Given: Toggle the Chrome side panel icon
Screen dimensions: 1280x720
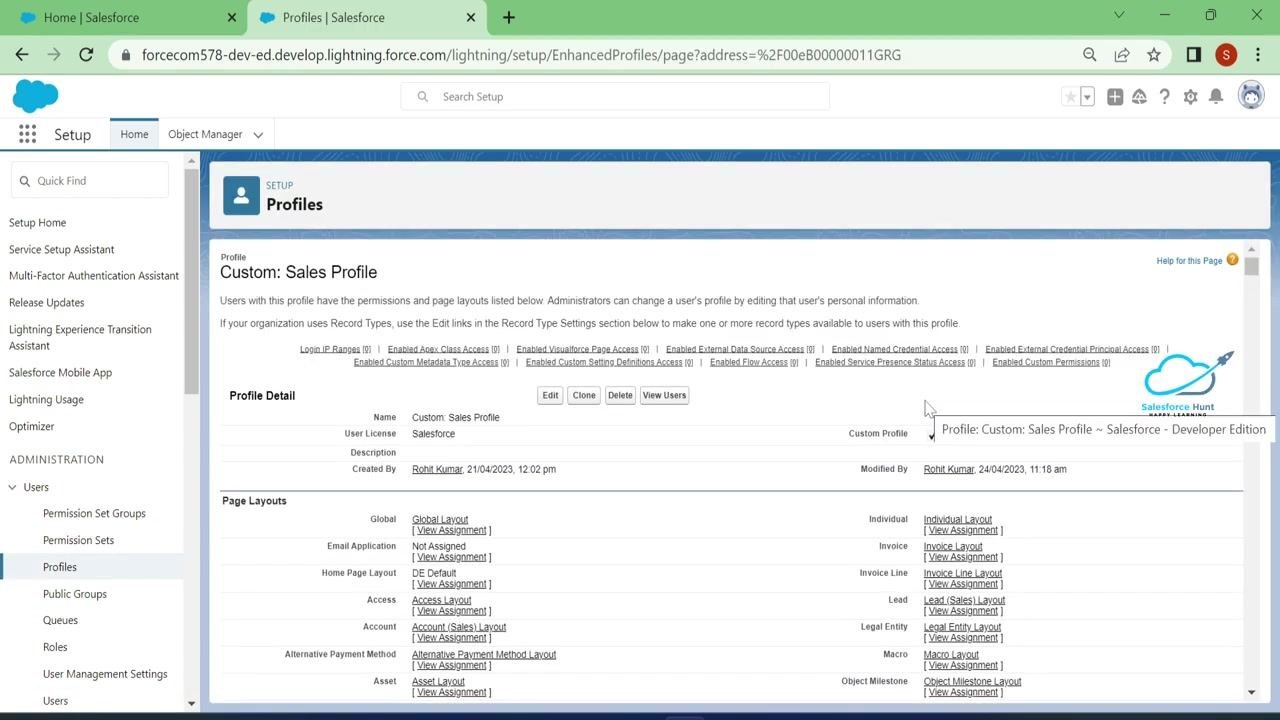Looking at the screenshot, I should (x=1193, y=55).
